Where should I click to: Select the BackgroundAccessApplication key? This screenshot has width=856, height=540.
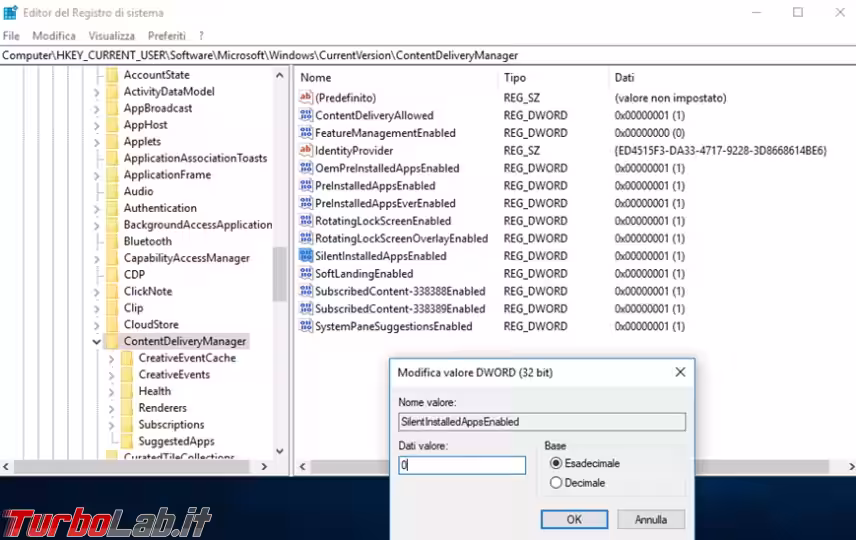(x=198, y=224)
